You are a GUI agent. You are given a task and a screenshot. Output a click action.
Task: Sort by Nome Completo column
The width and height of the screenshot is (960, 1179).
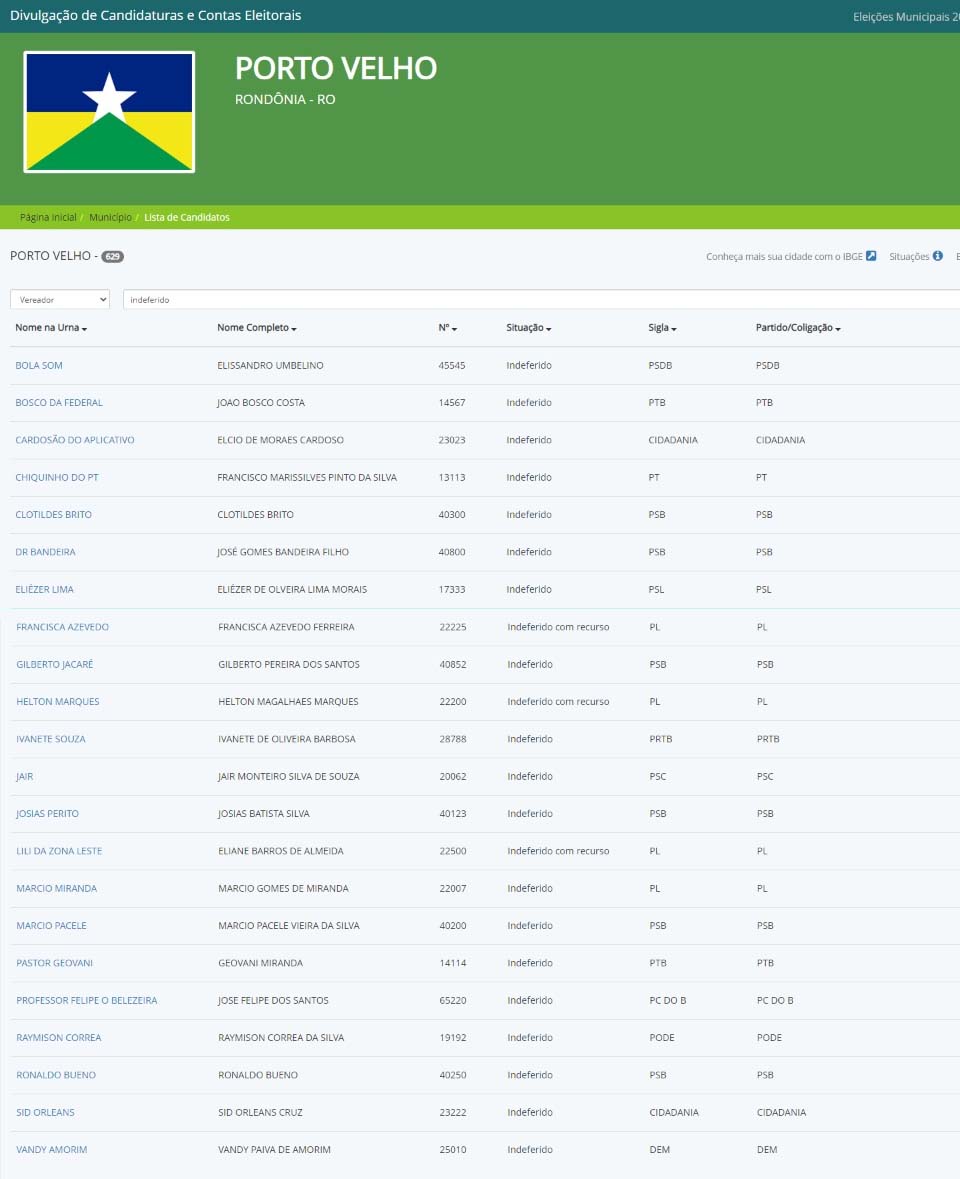(x=257, y=328)
